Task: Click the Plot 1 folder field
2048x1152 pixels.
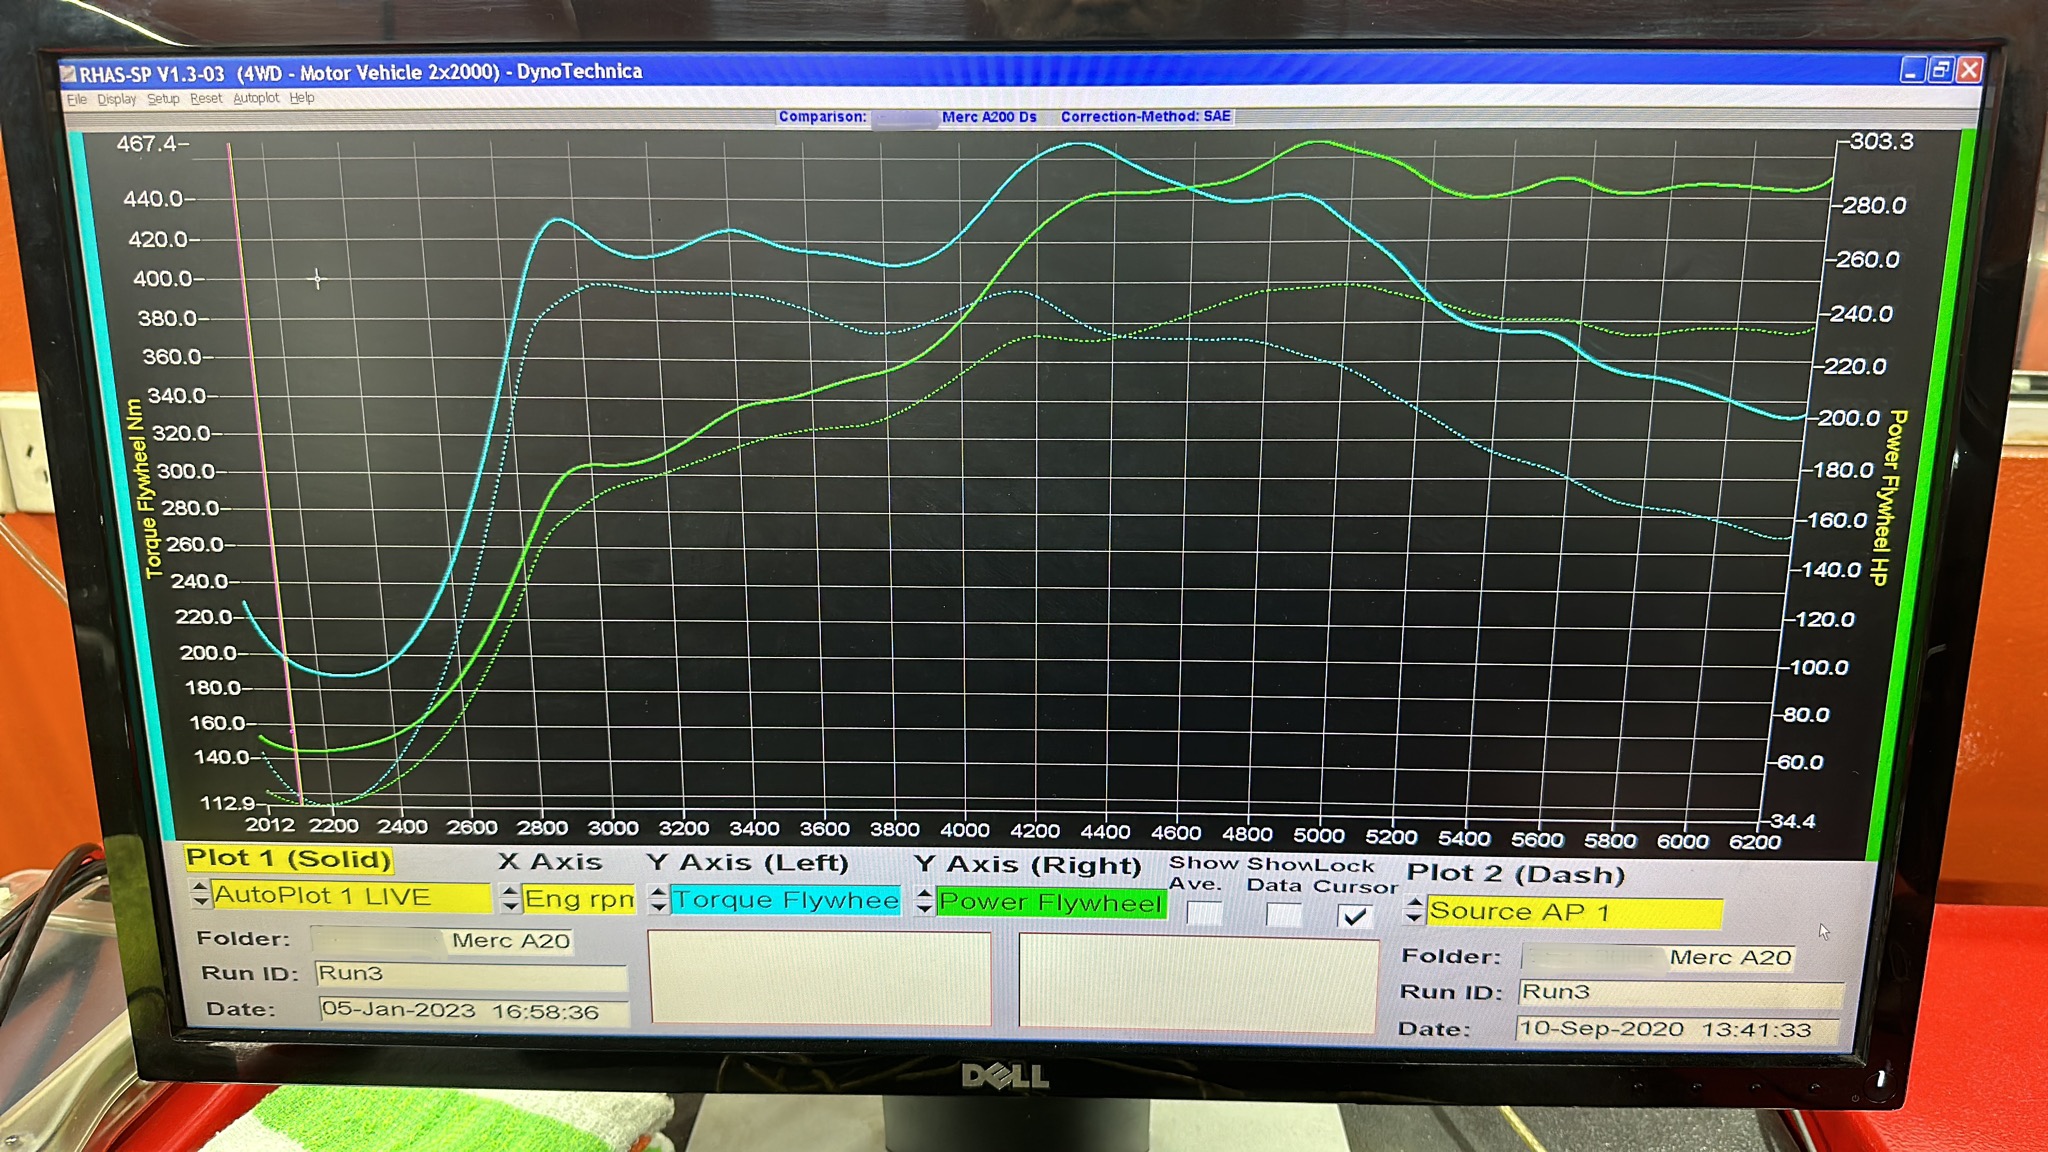Action: 441,940
